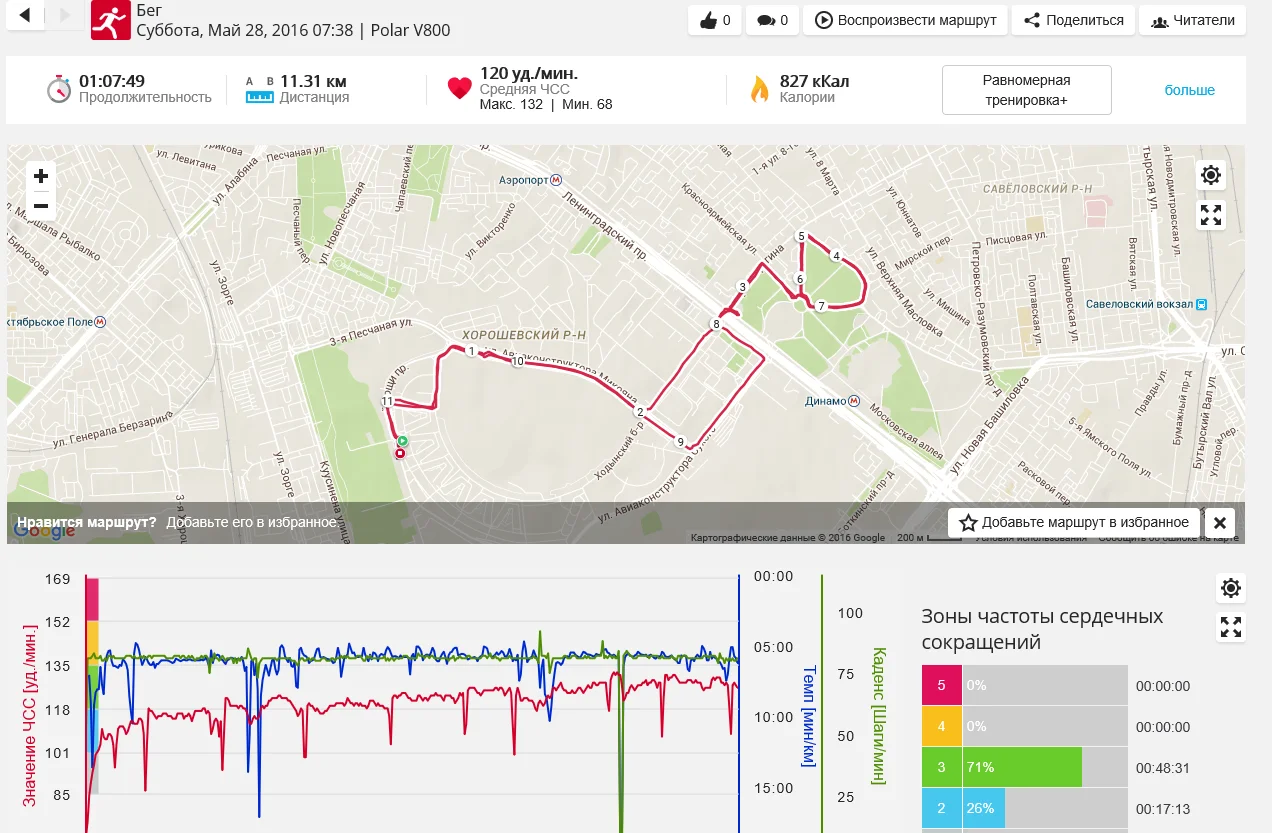Dismiss the favorite route banner
Screen dimensions: 1272x833
point(1219,522)
